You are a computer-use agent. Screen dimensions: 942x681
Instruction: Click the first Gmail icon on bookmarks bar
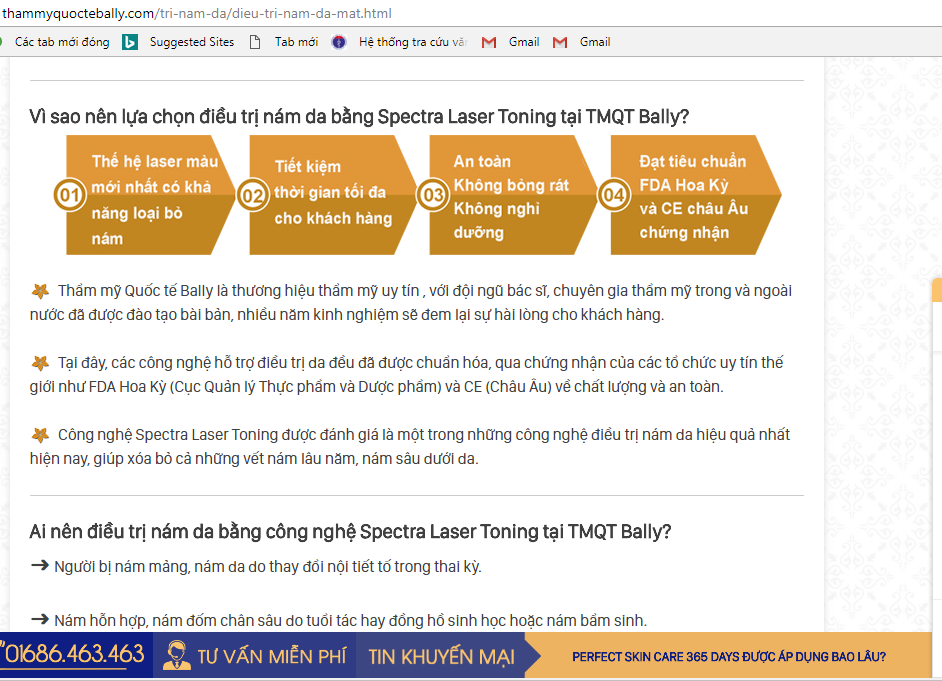pyautogui.click(x=489, y=42)
